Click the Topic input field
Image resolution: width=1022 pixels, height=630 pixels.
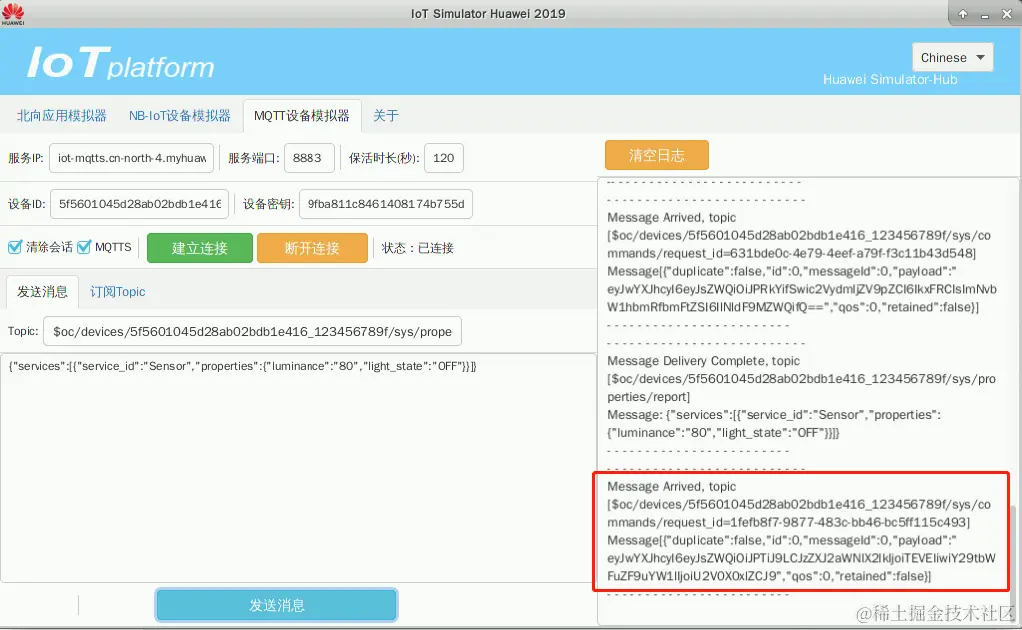(x=252, y=331)
